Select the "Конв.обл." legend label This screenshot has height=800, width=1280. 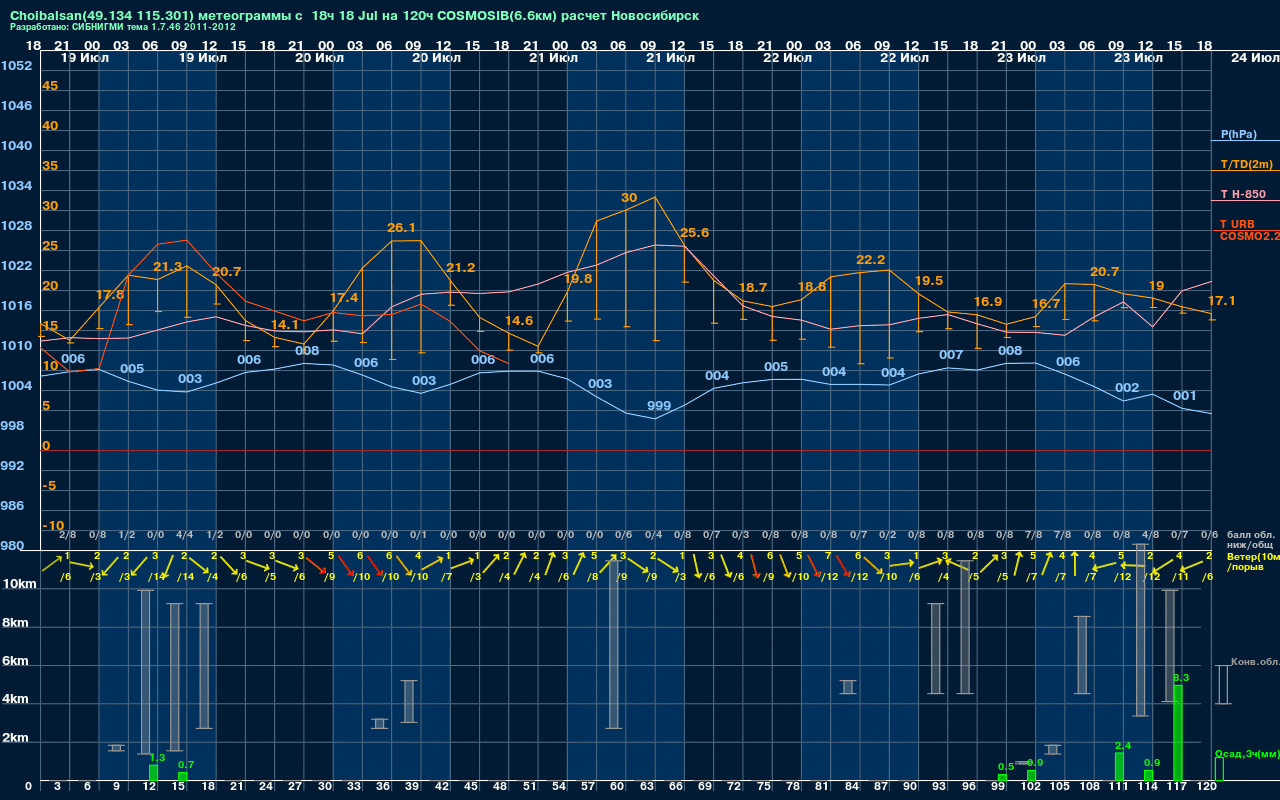point(1255,662)
